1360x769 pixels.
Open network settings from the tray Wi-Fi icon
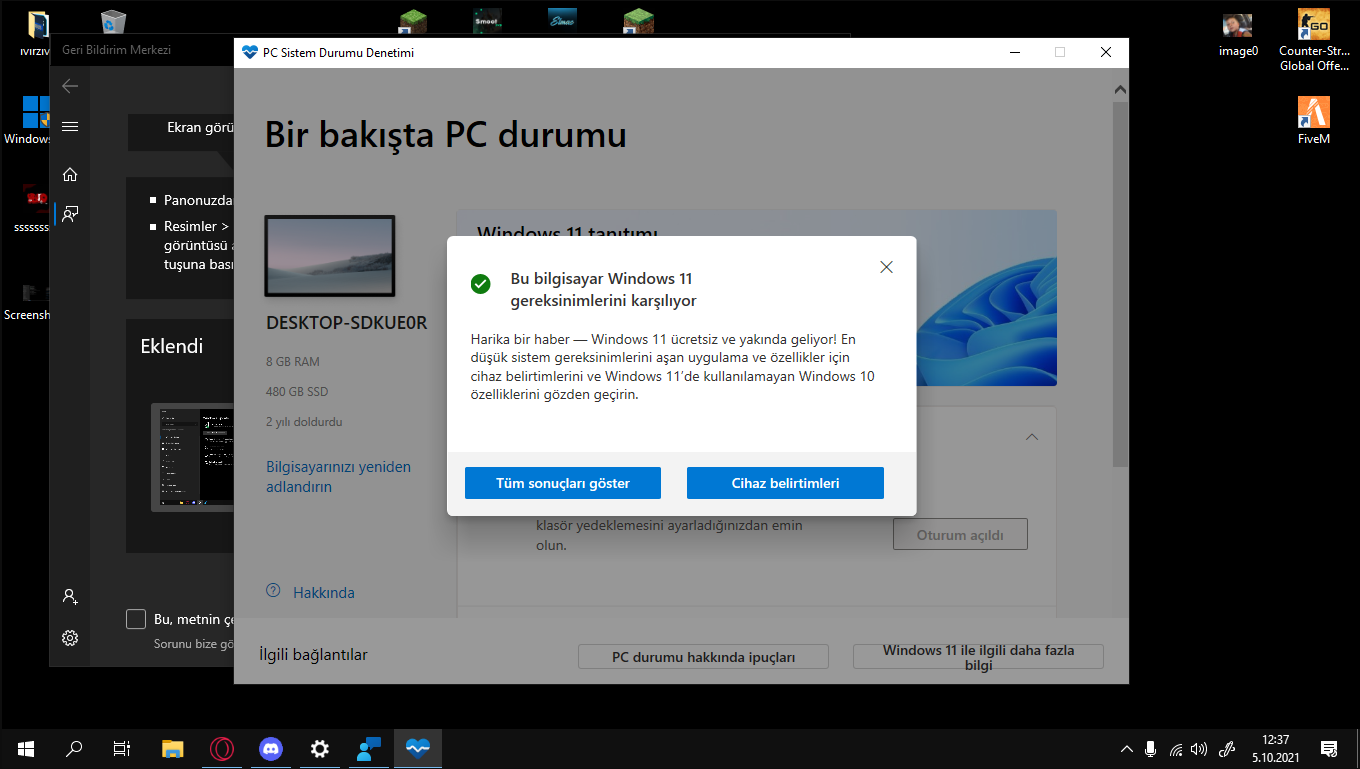[x=1176, y=748]
